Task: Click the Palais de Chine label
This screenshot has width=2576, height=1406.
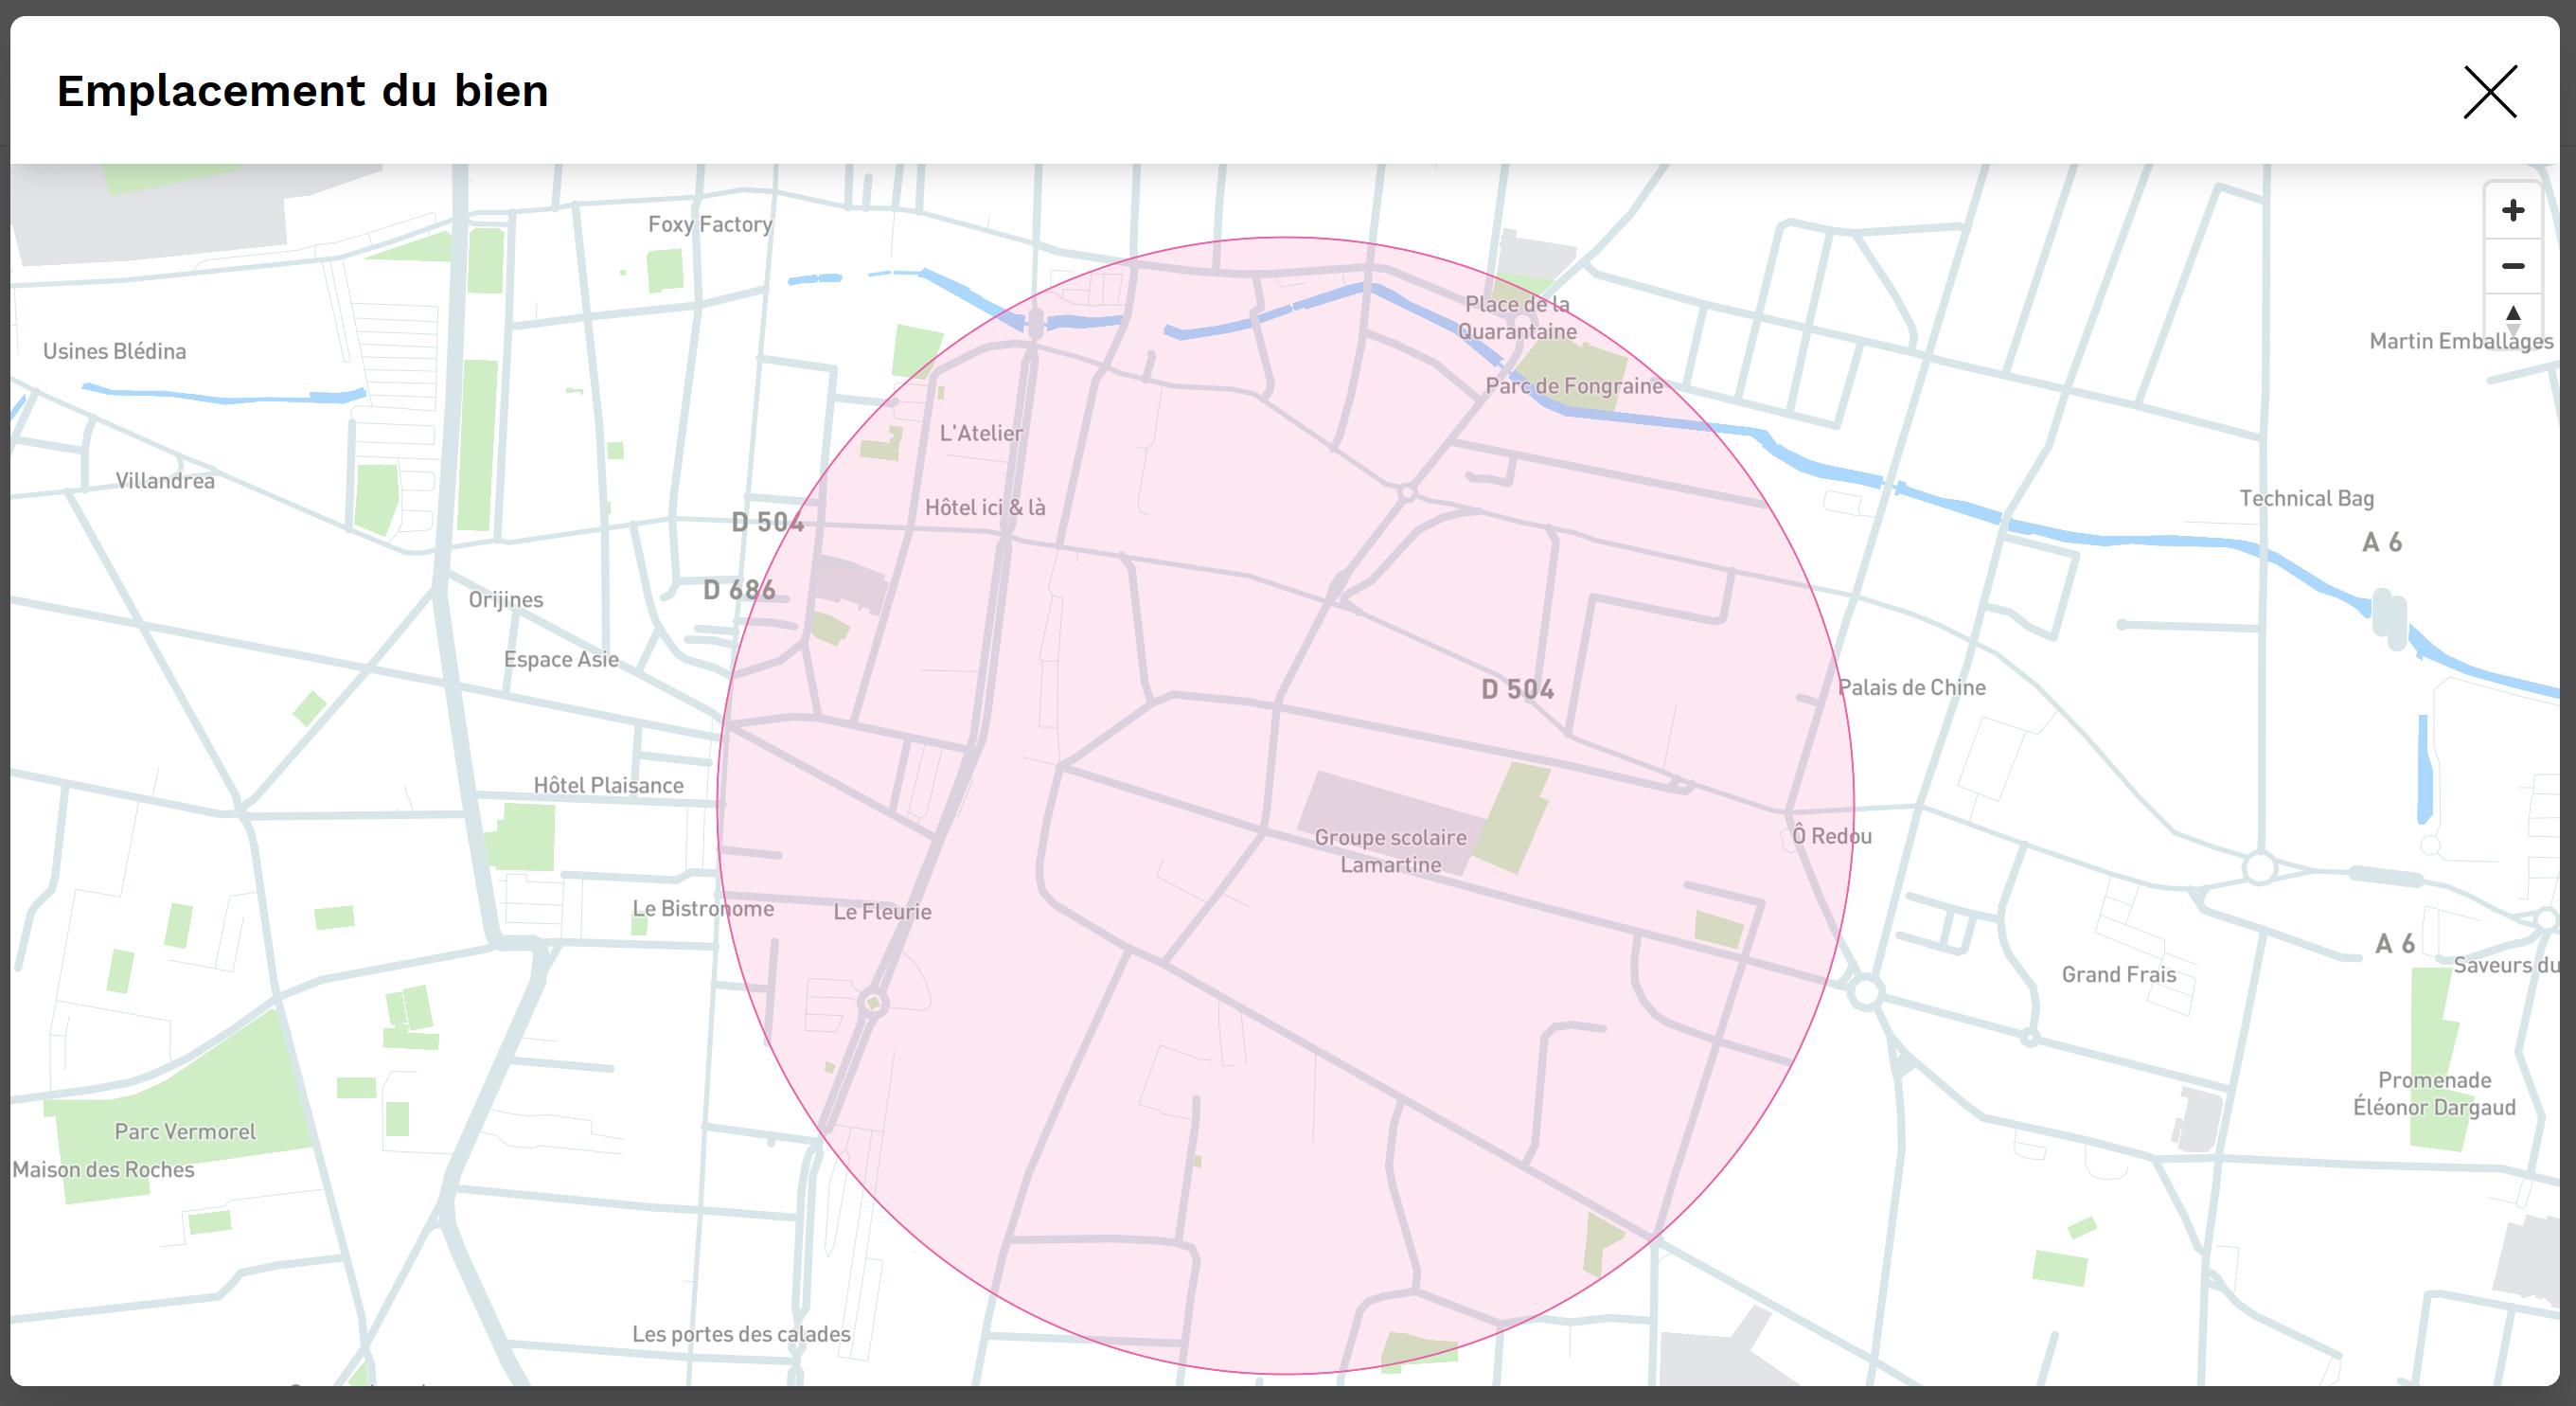Action: tap(1911, 687)
